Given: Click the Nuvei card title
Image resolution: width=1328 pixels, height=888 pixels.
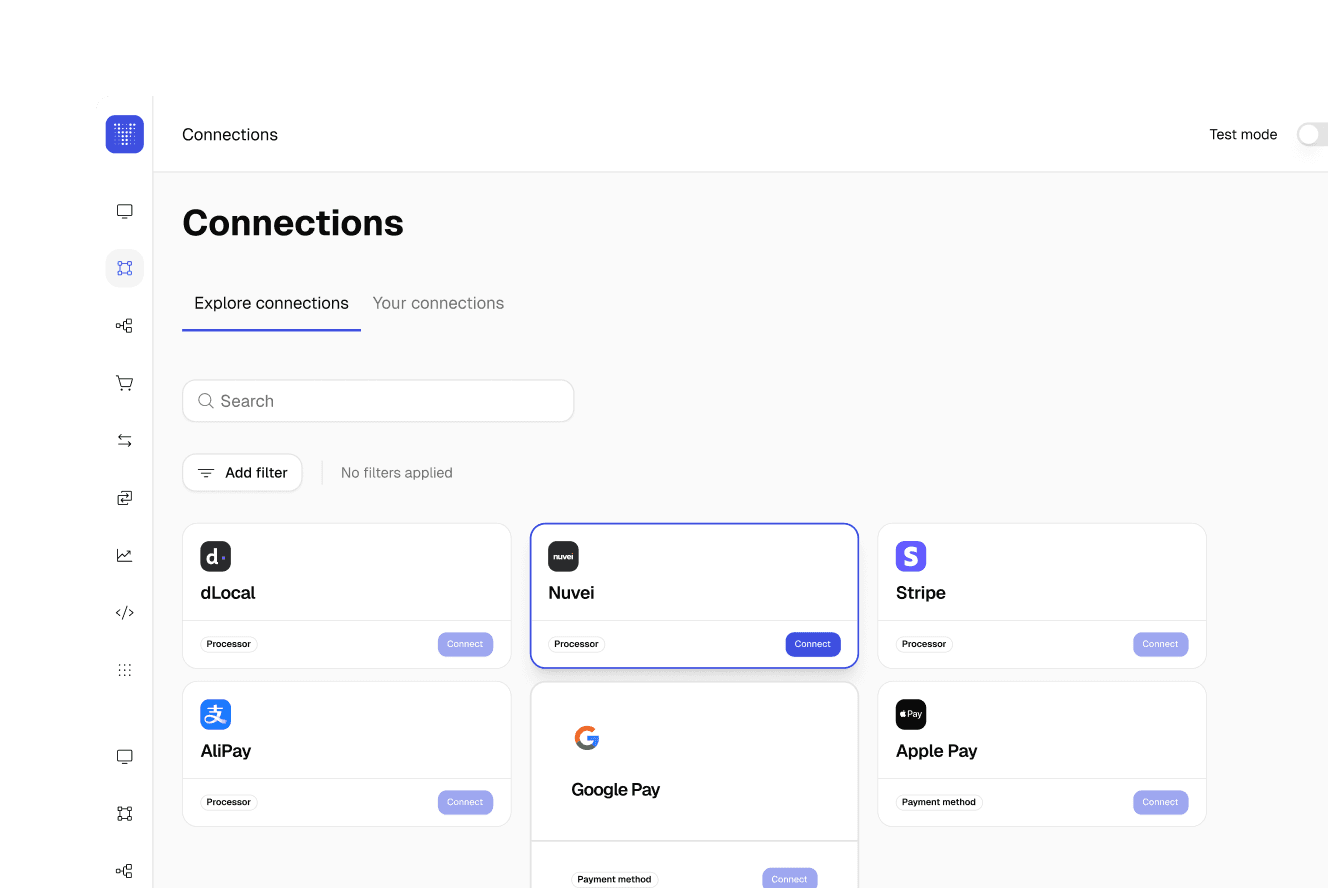Looking at the screenshot, I should (571, 593).
